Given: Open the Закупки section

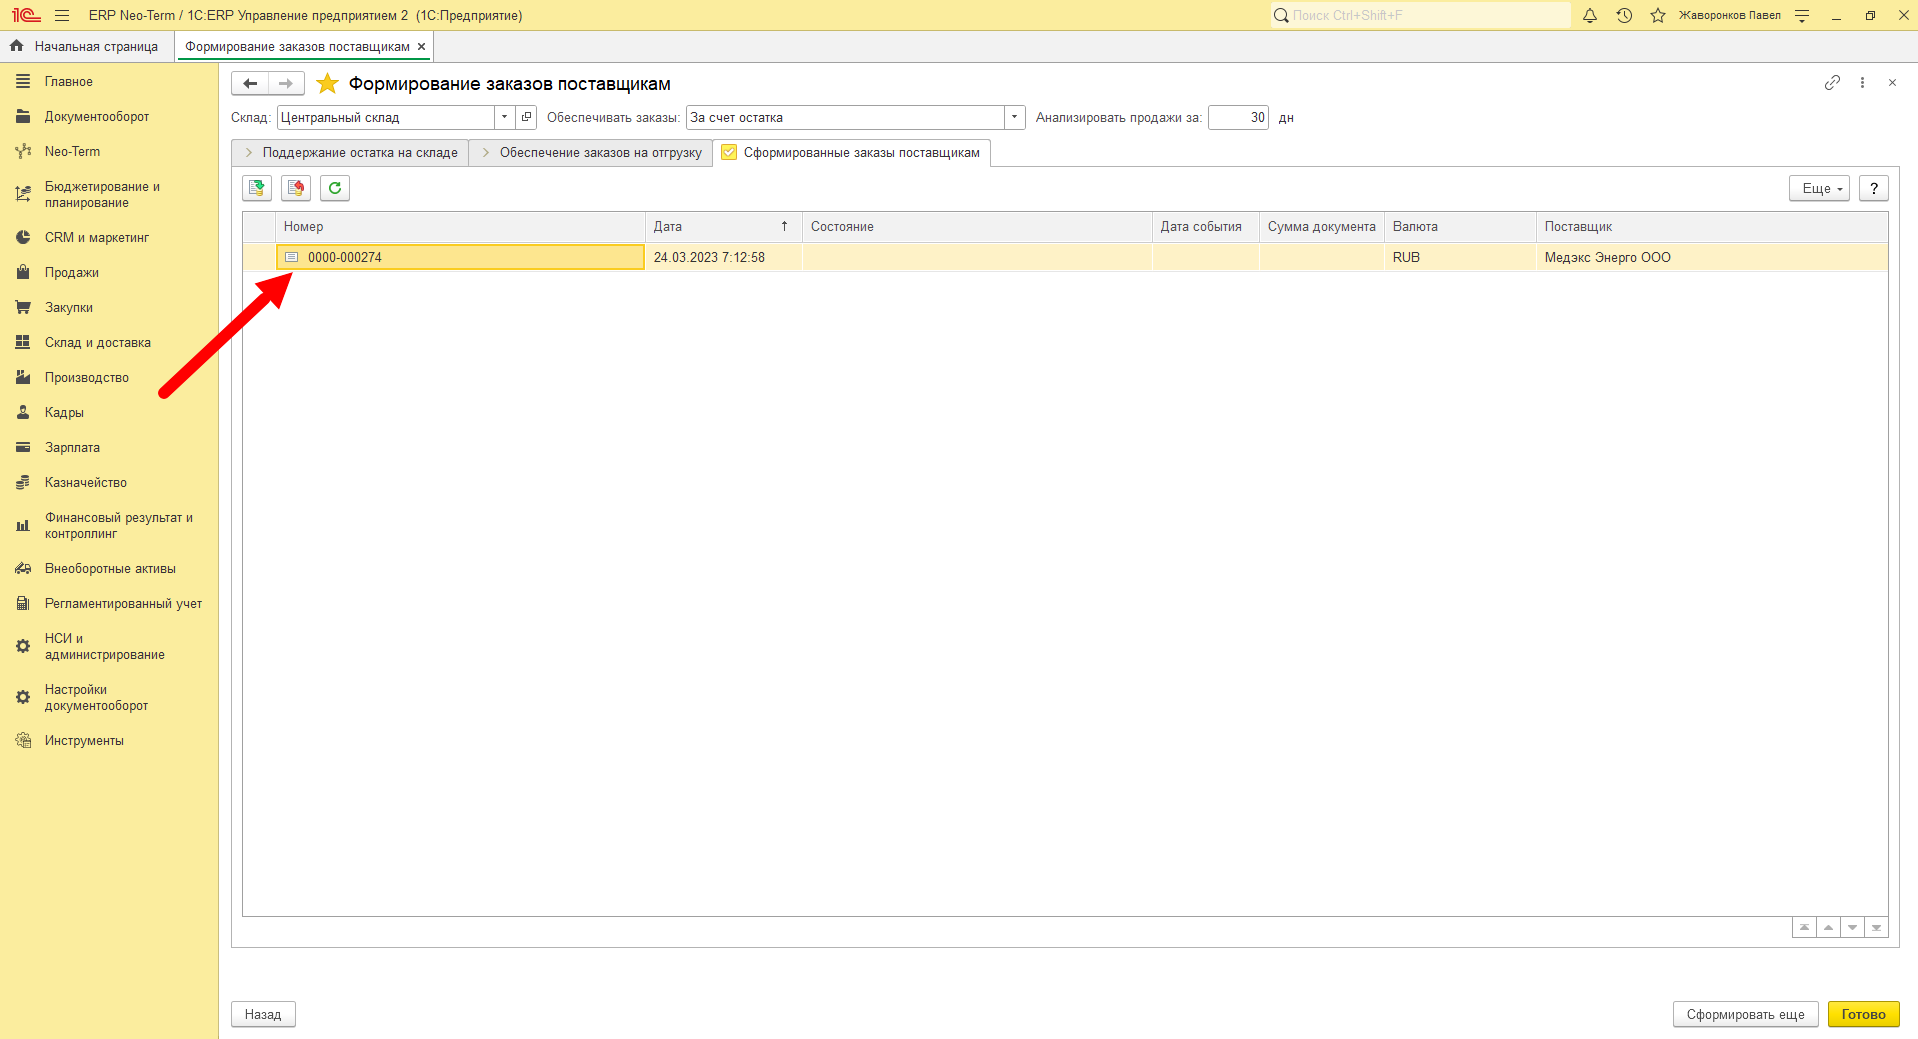Looking at the screenshot, I should point(68,307).
